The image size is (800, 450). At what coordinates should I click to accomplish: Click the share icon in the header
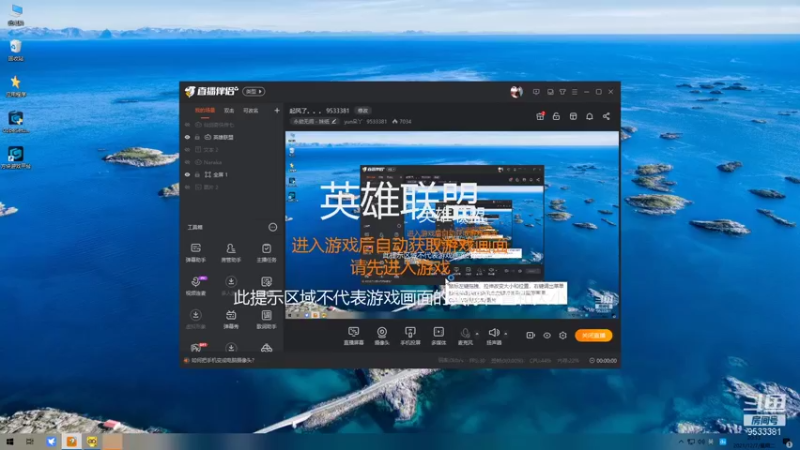[x=606, y=116]
